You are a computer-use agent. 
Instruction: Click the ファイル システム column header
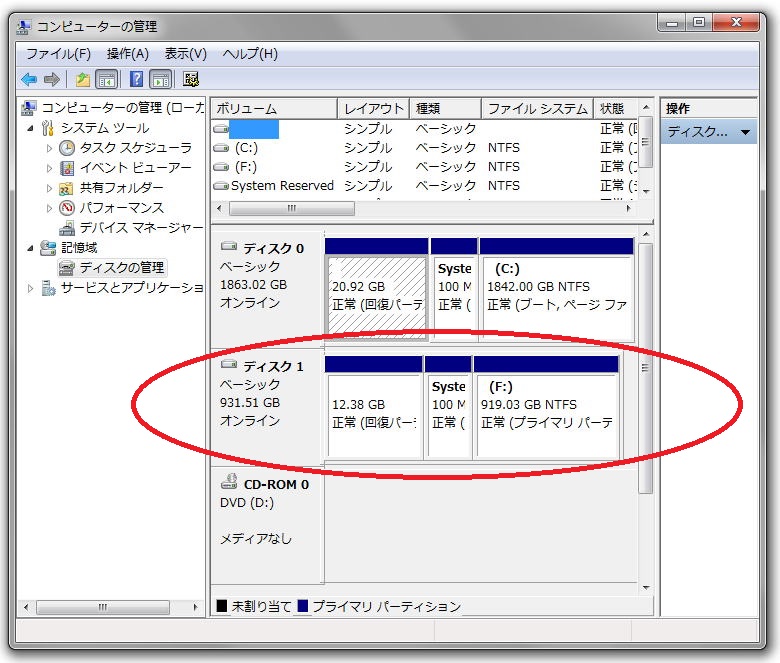(x=536, y=108)
